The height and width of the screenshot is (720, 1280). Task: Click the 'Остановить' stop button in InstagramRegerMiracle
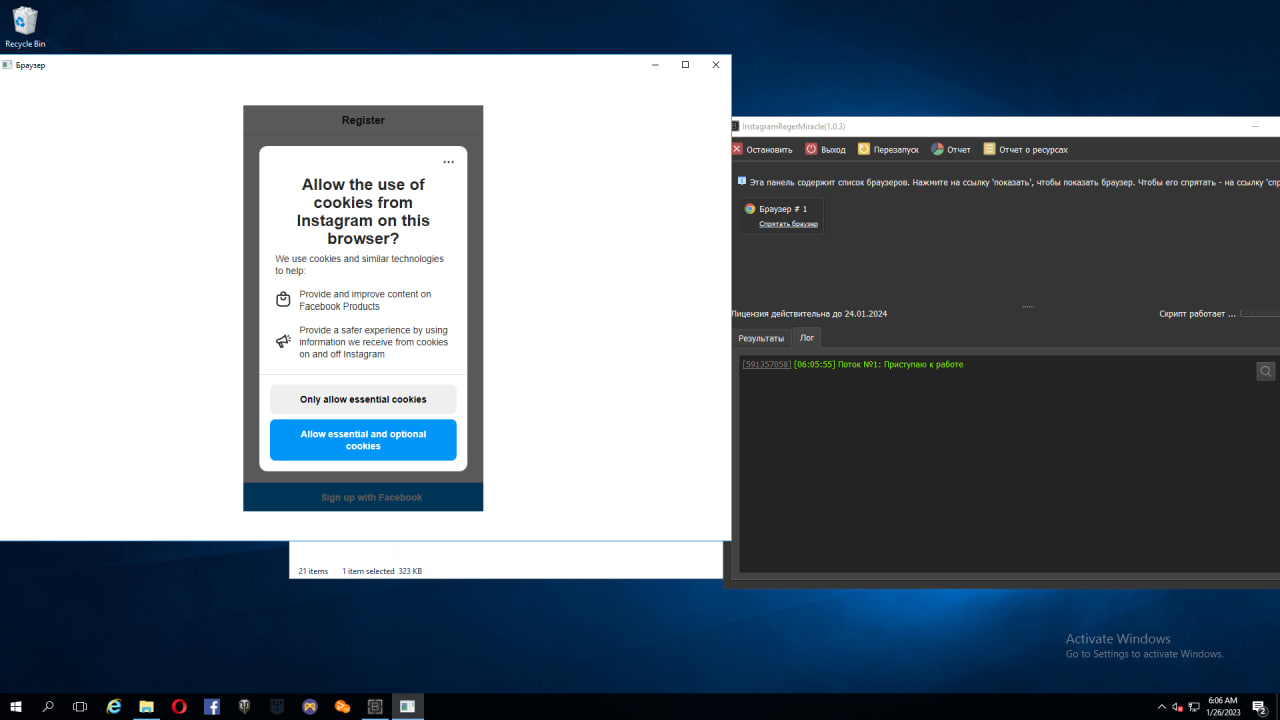pos(762,150)
